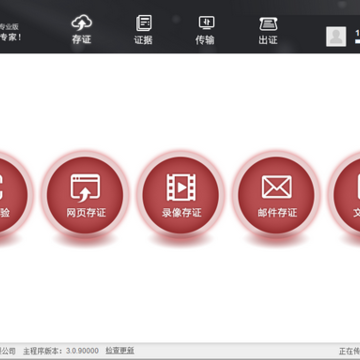Click the user avatar picture
Viewport: 360px width, 360px height.
click(x=336, y=36)
